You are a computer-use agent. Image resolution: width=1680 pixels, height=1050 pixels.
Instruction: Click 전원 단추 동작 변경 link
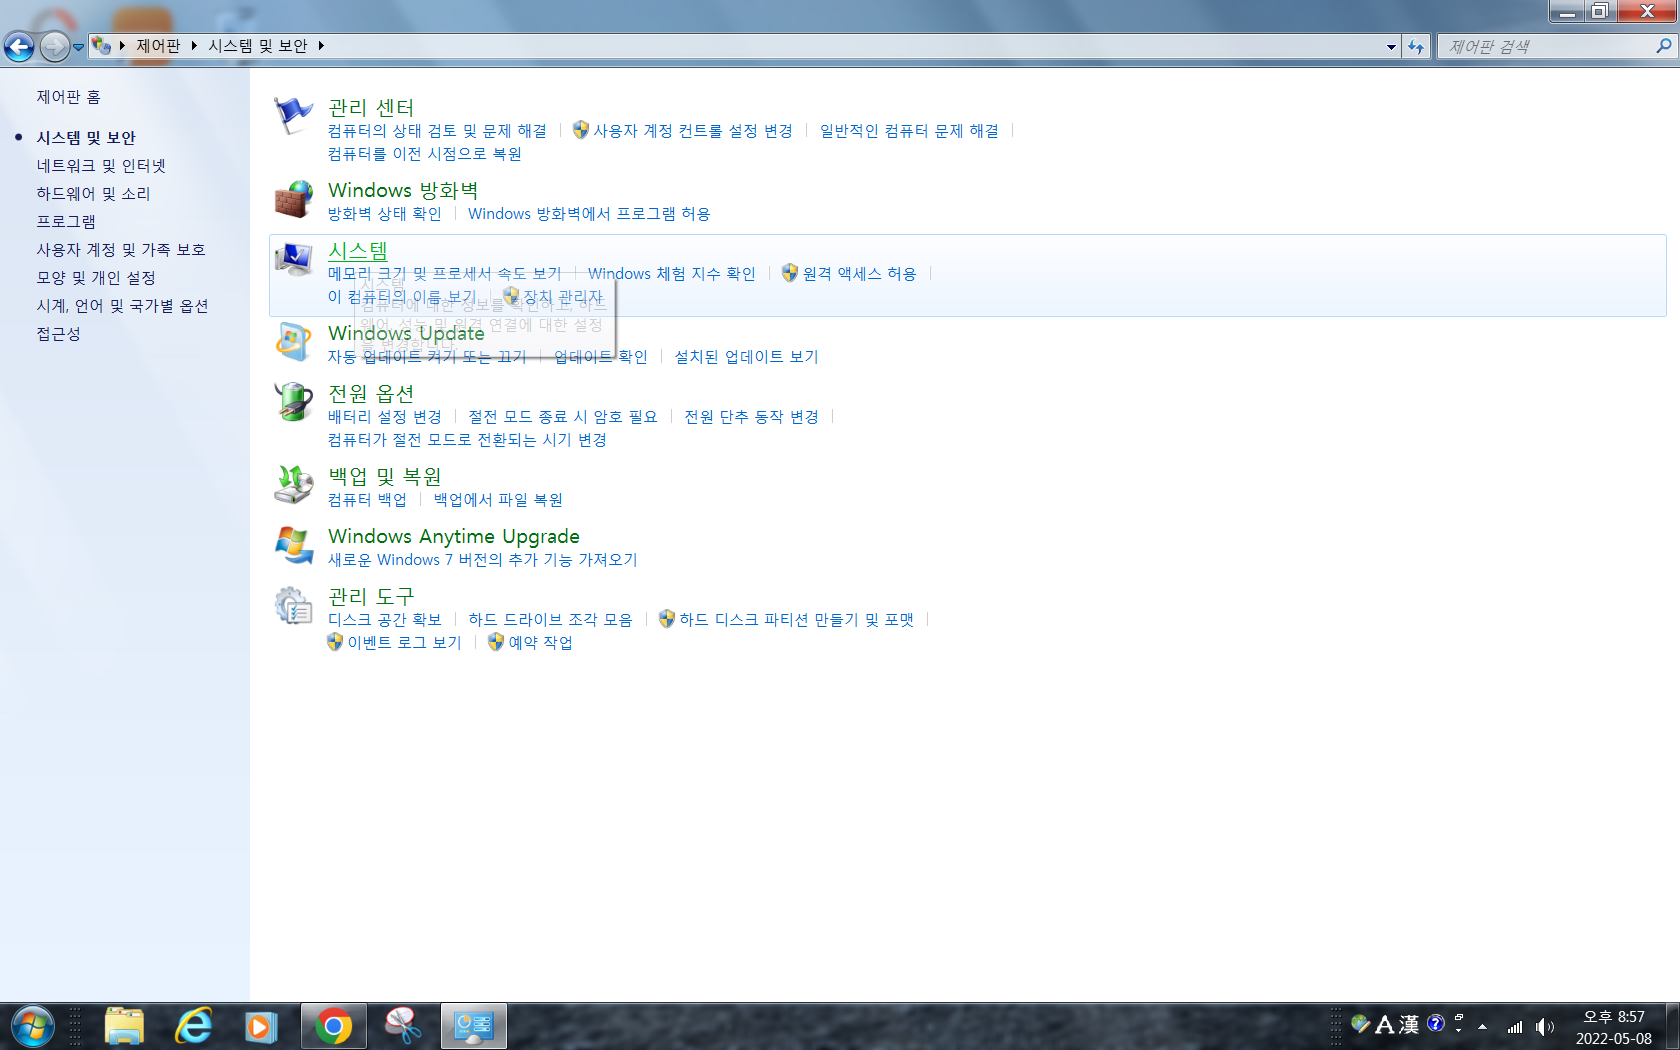tap(752, 417)
